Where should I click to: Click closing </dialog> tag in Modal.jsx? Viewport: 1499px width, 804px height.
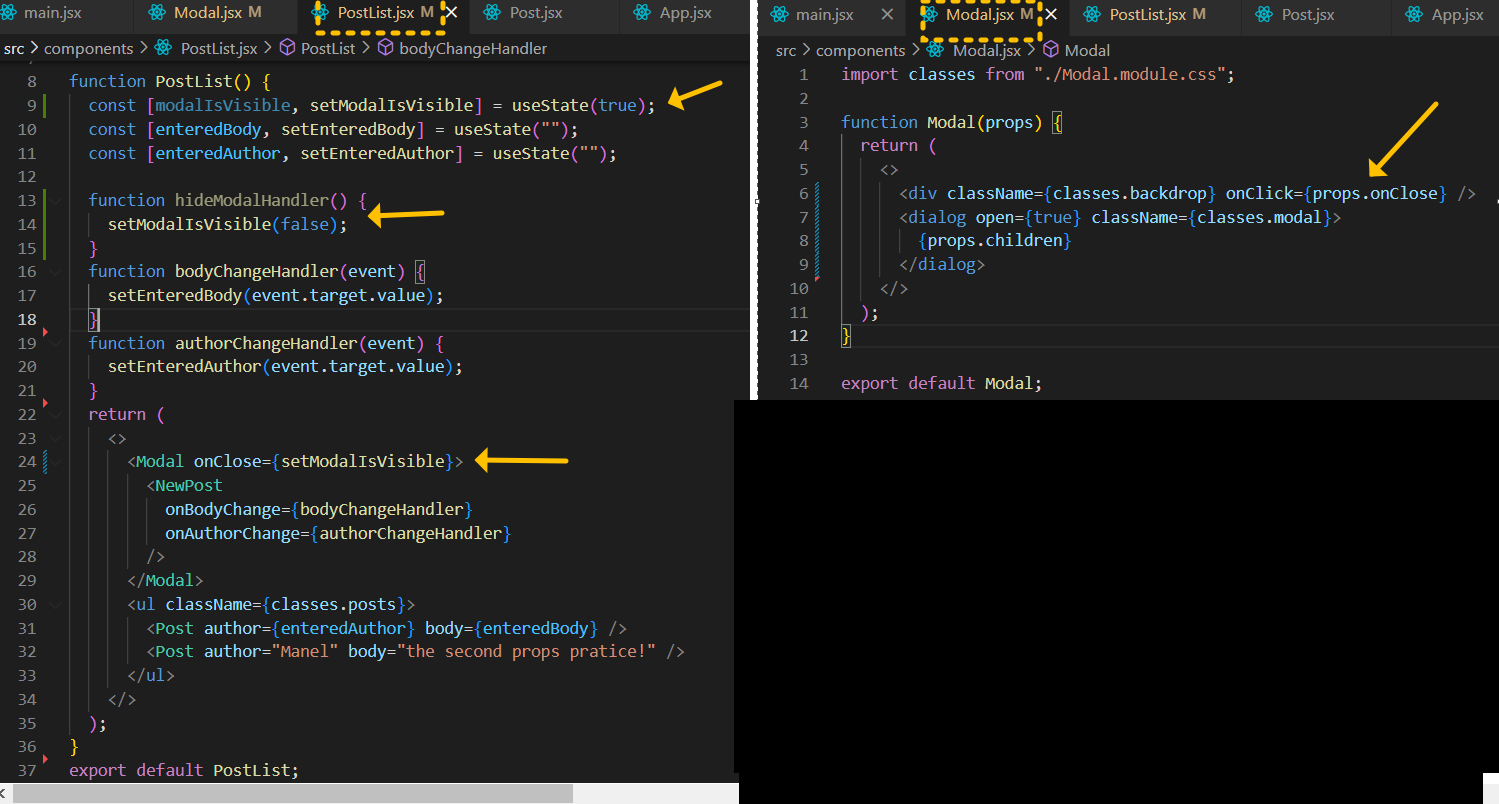[x=942, y=265]
